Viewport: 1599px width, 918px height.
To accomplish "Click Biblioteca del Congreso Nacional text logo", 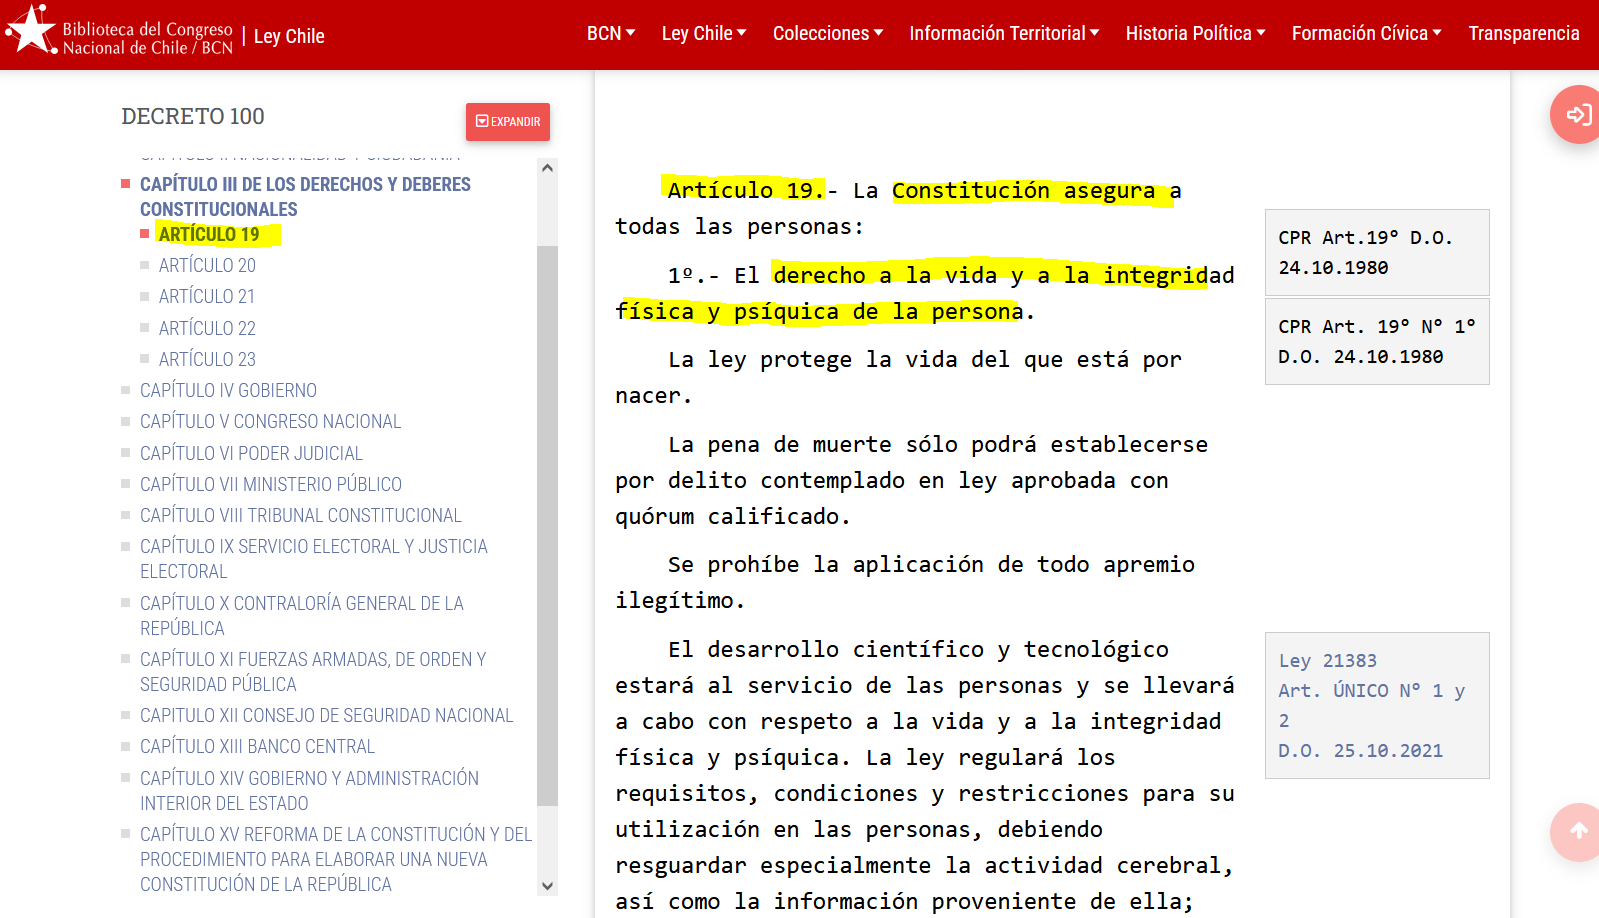I will coord(147,38).
